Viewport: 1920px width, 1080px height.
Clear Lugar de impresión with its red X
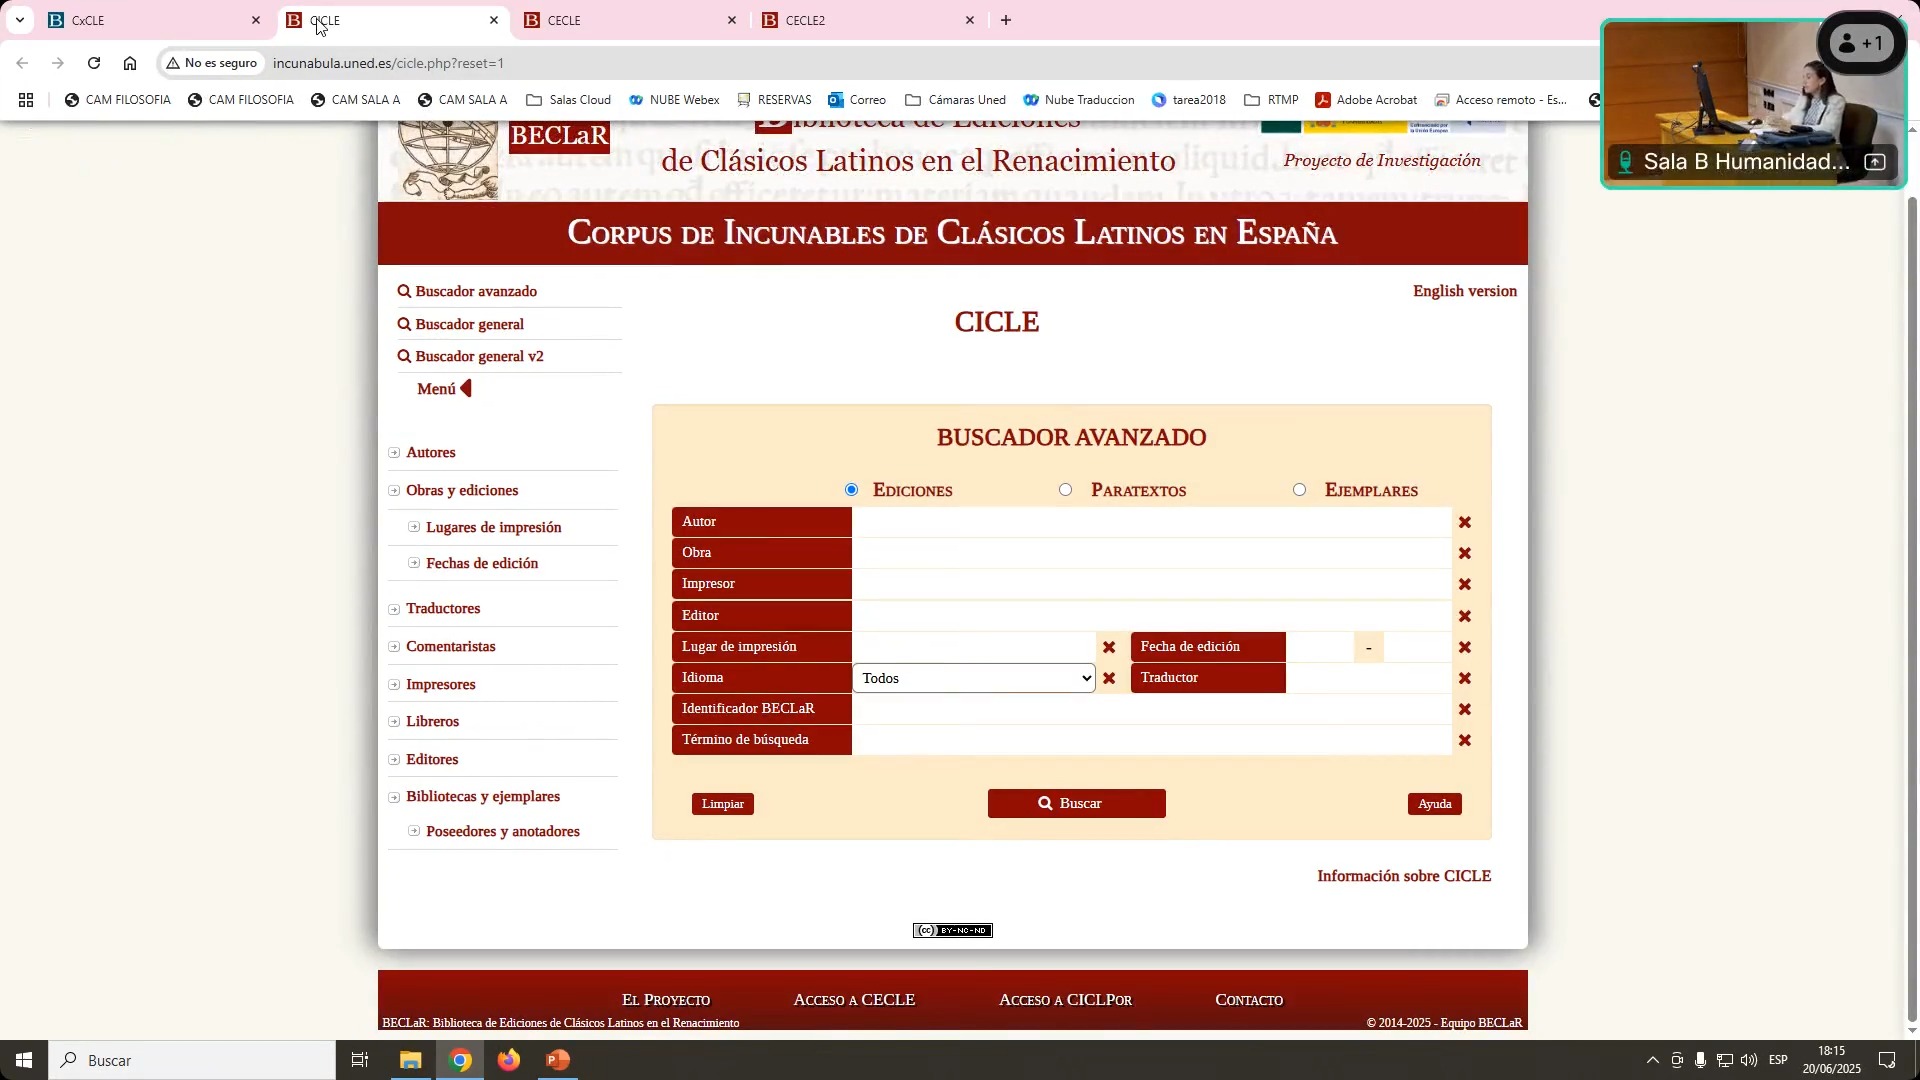(1109, 648)
